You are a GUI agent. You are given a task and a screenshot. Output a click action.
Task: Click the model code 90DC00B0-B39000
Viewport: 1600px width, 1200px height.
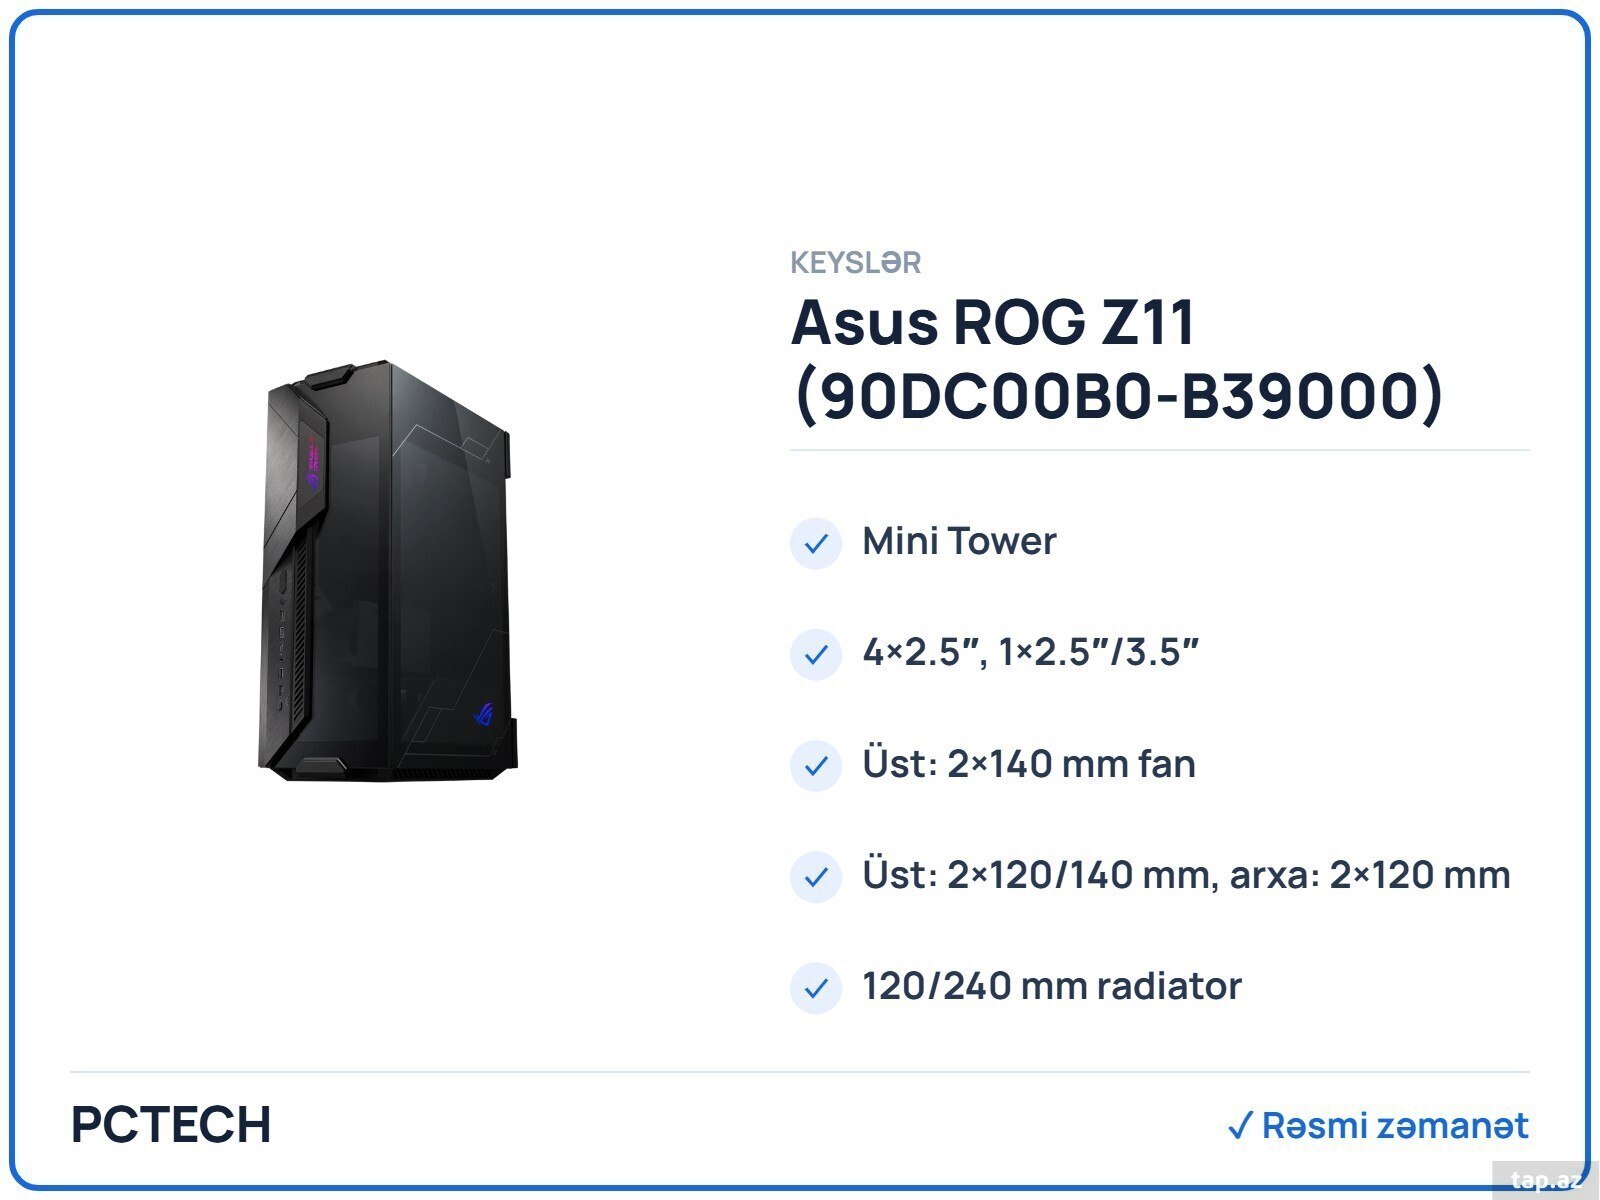tap(1119, 396)
